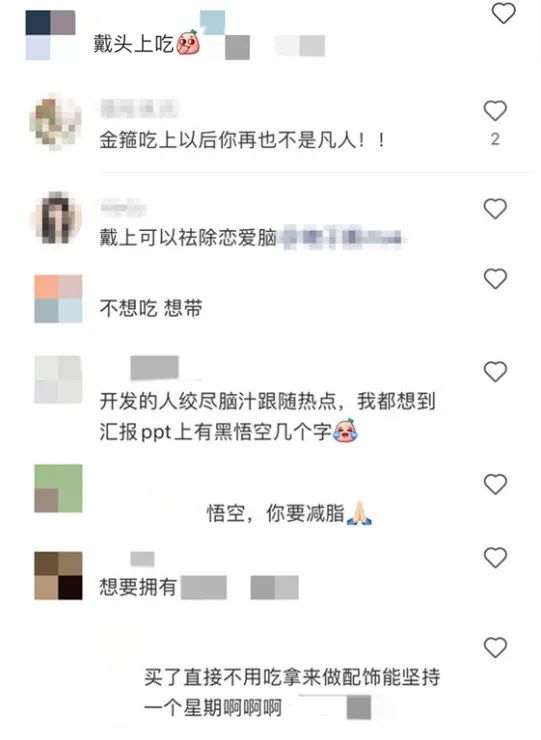This screenshot has width=541, height=740.
Task: Open the green avatar beside '悟空，你要减脂'
Action: [x=58, y=488]
